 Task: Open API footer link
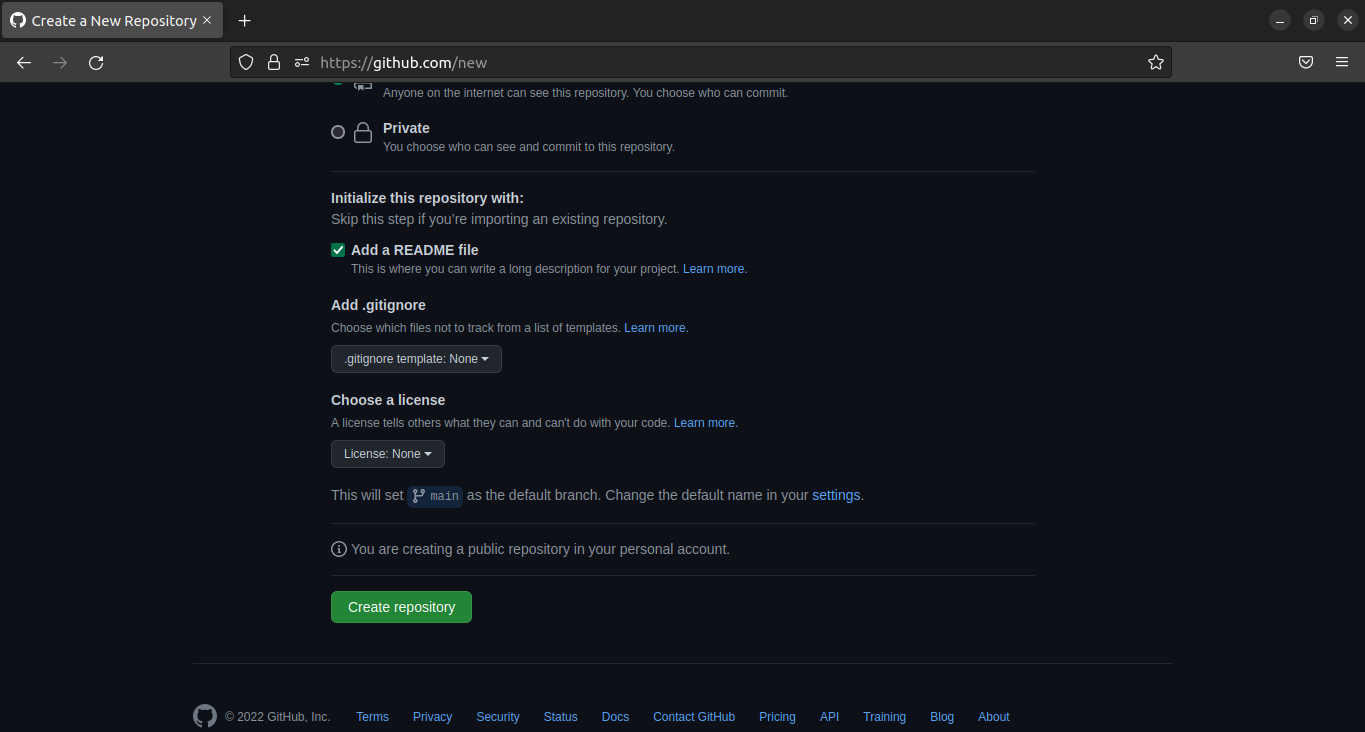(829, 717)
